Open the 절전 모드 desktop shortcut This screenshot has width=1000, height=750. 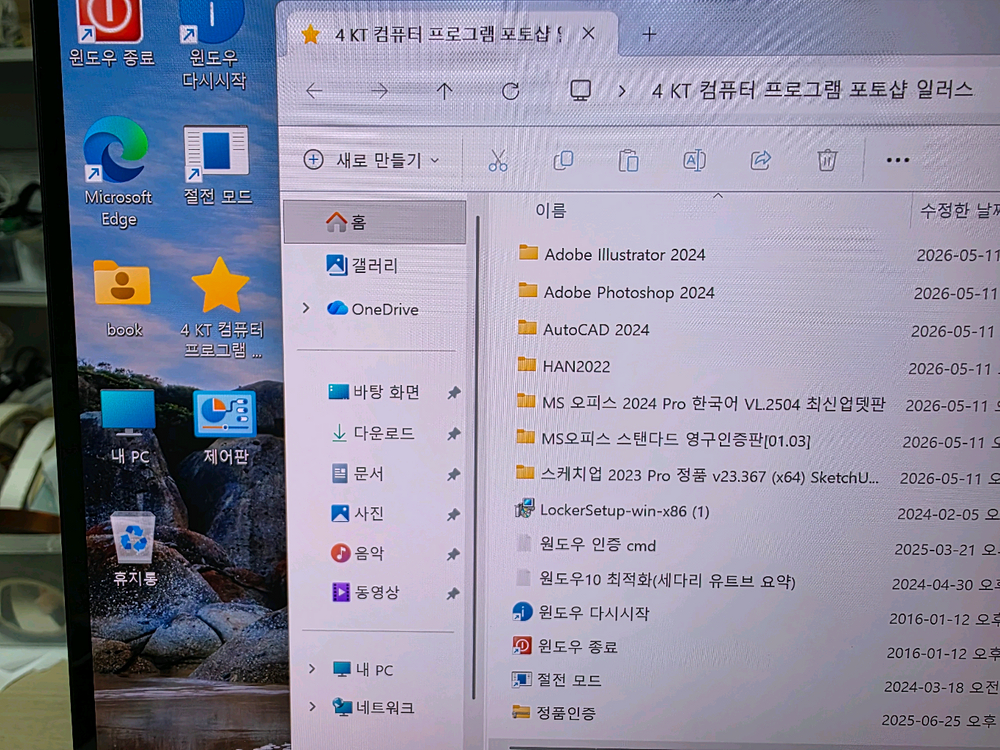[217, 165]
